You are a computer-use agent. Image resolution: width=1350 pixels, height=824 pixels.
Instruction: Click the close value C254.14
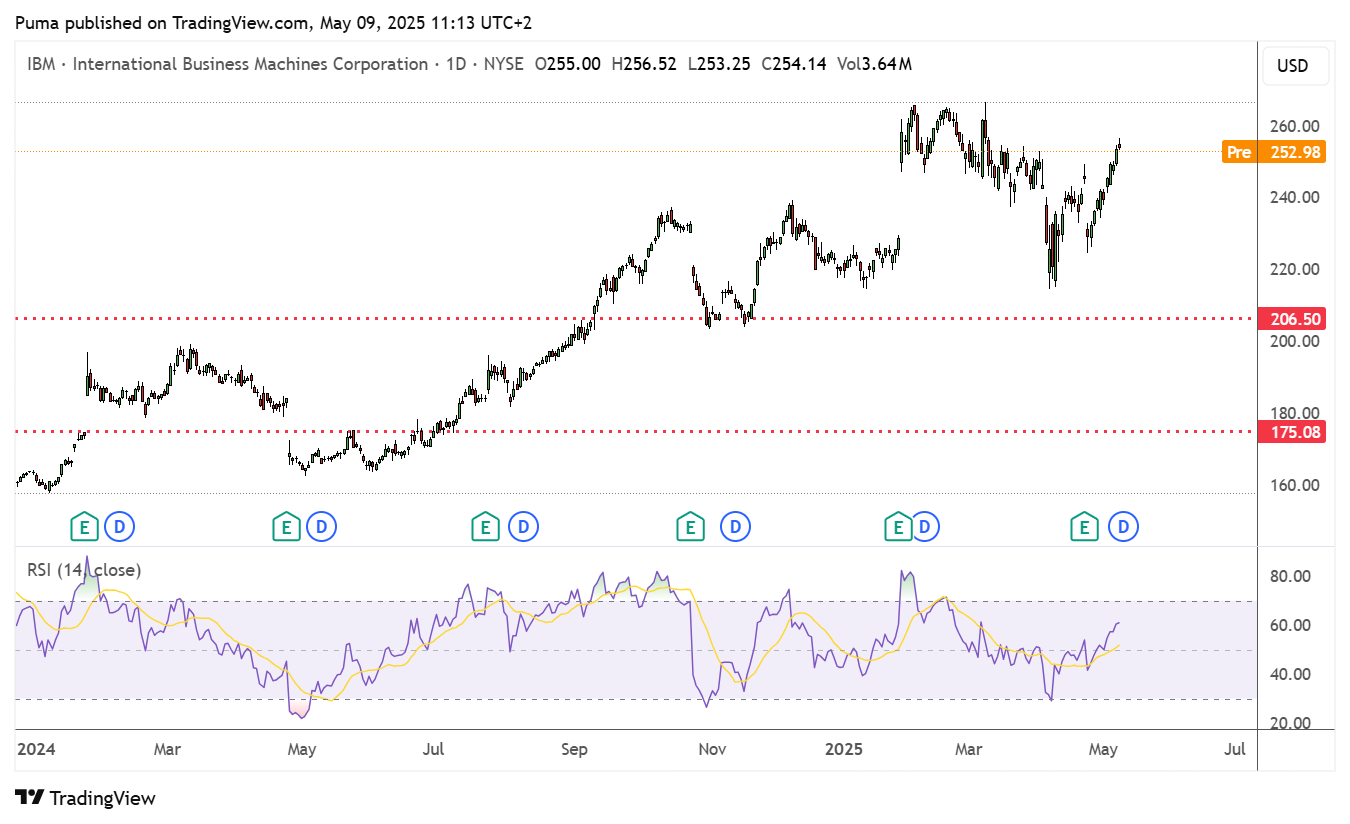(x=794, y=64)
